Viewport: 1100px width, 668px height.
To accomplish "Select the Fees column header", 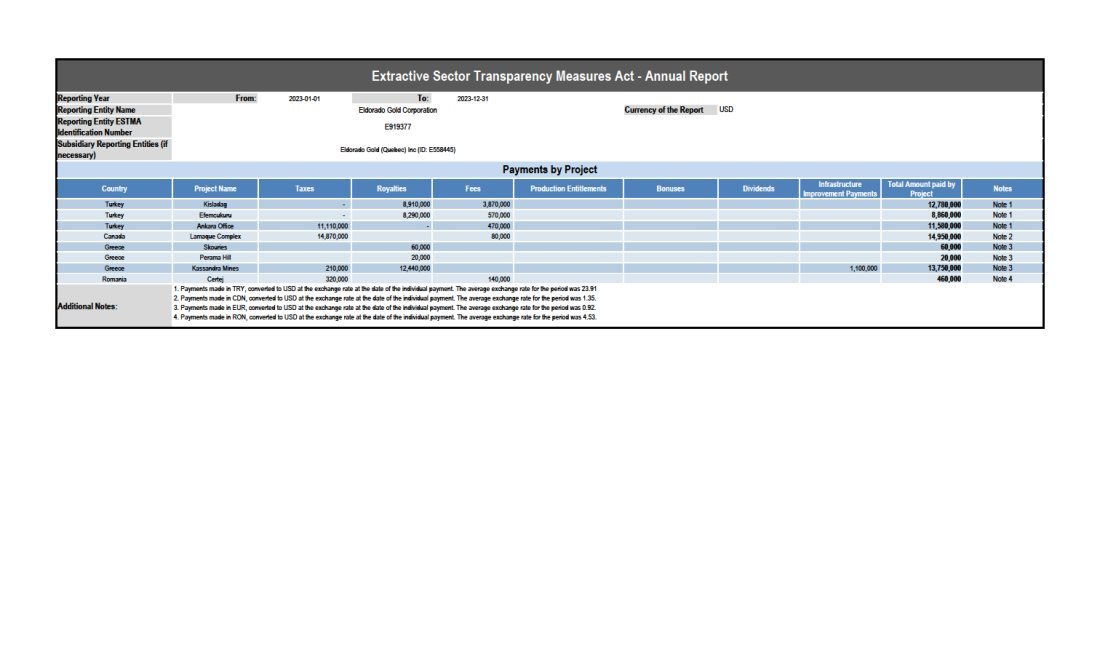I will pos(473,189).
